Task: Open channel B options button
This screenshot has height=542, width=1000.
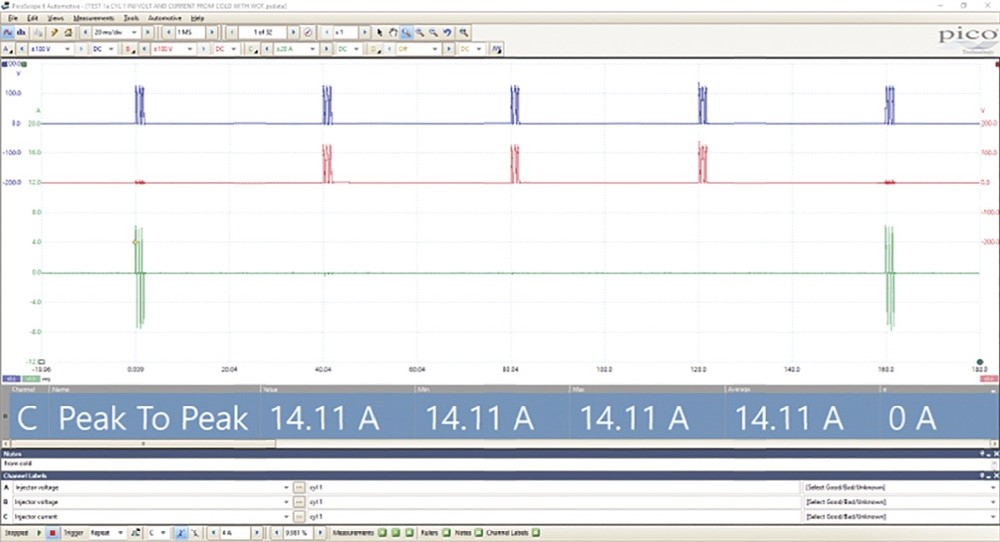Action: (129, 48)
